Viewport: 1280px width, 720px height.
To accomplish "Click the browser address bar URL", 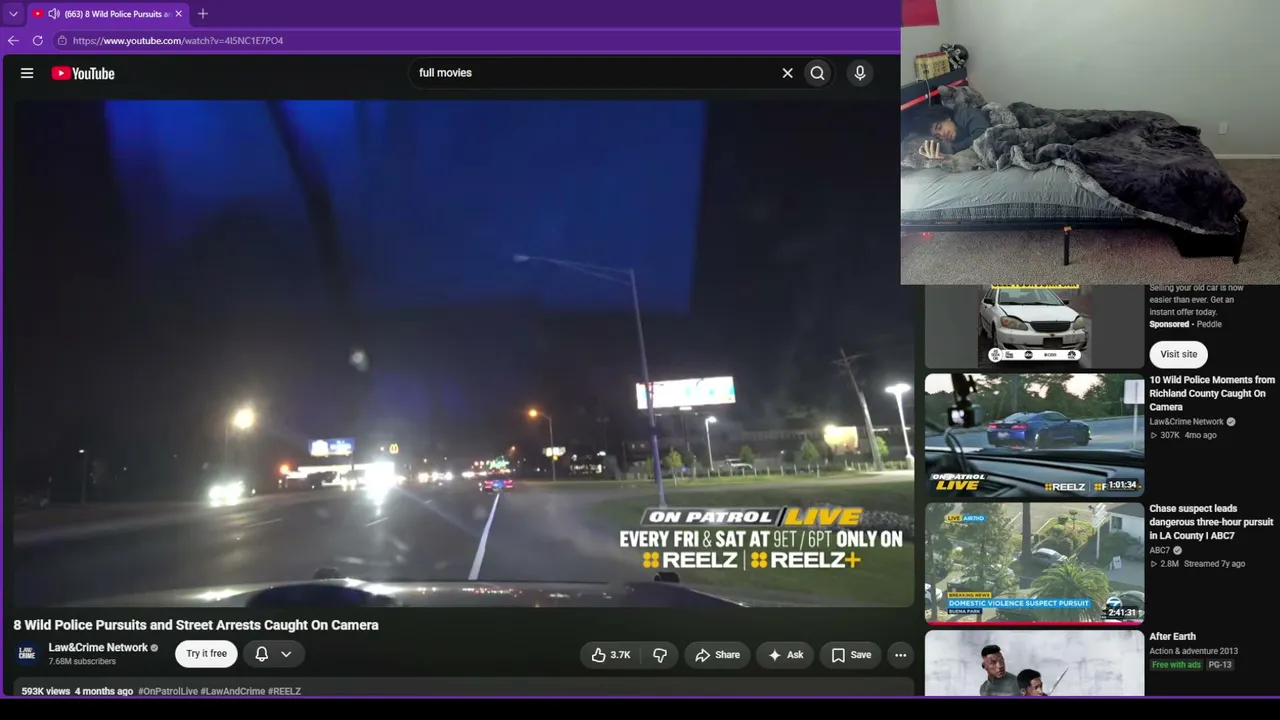I will pos(178,41).
